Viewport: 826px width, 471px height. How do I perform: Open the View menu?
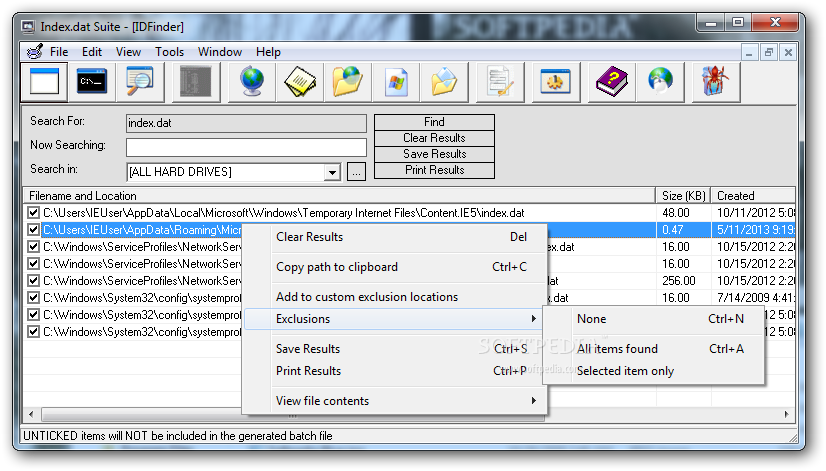click(x=128, y=52)
